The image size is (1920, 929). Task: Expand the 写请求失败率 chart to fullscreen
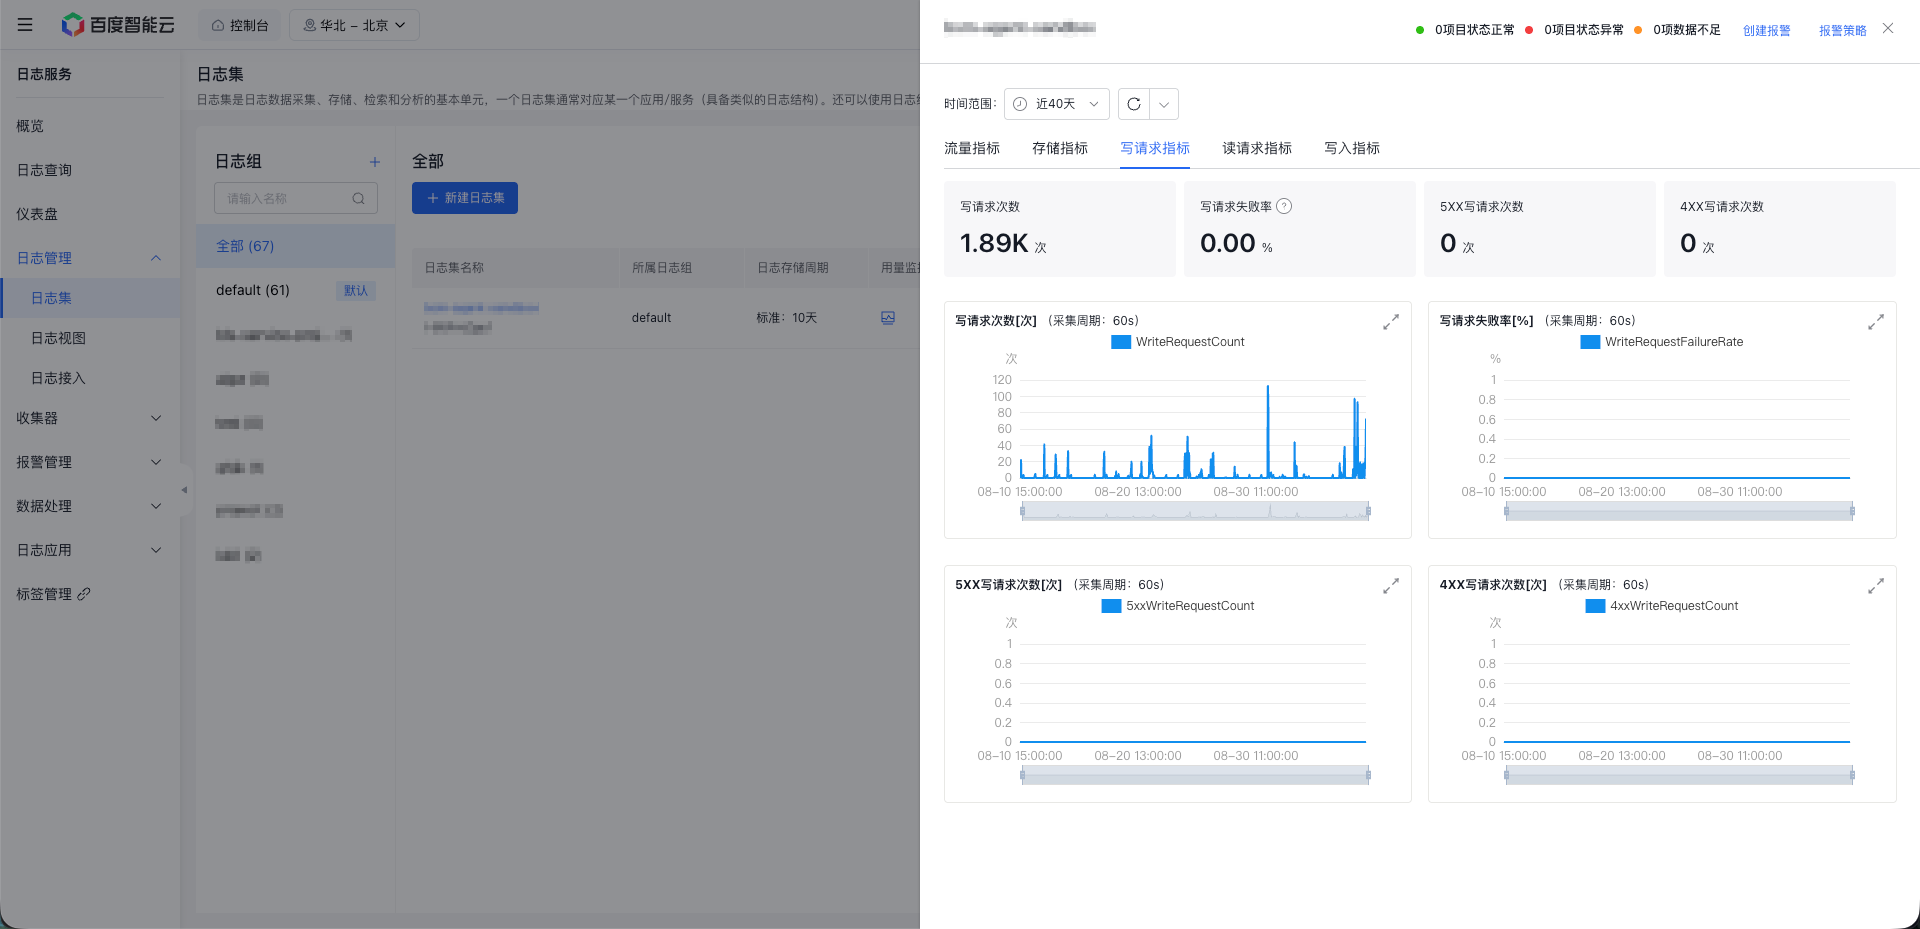pos(1876,322)
